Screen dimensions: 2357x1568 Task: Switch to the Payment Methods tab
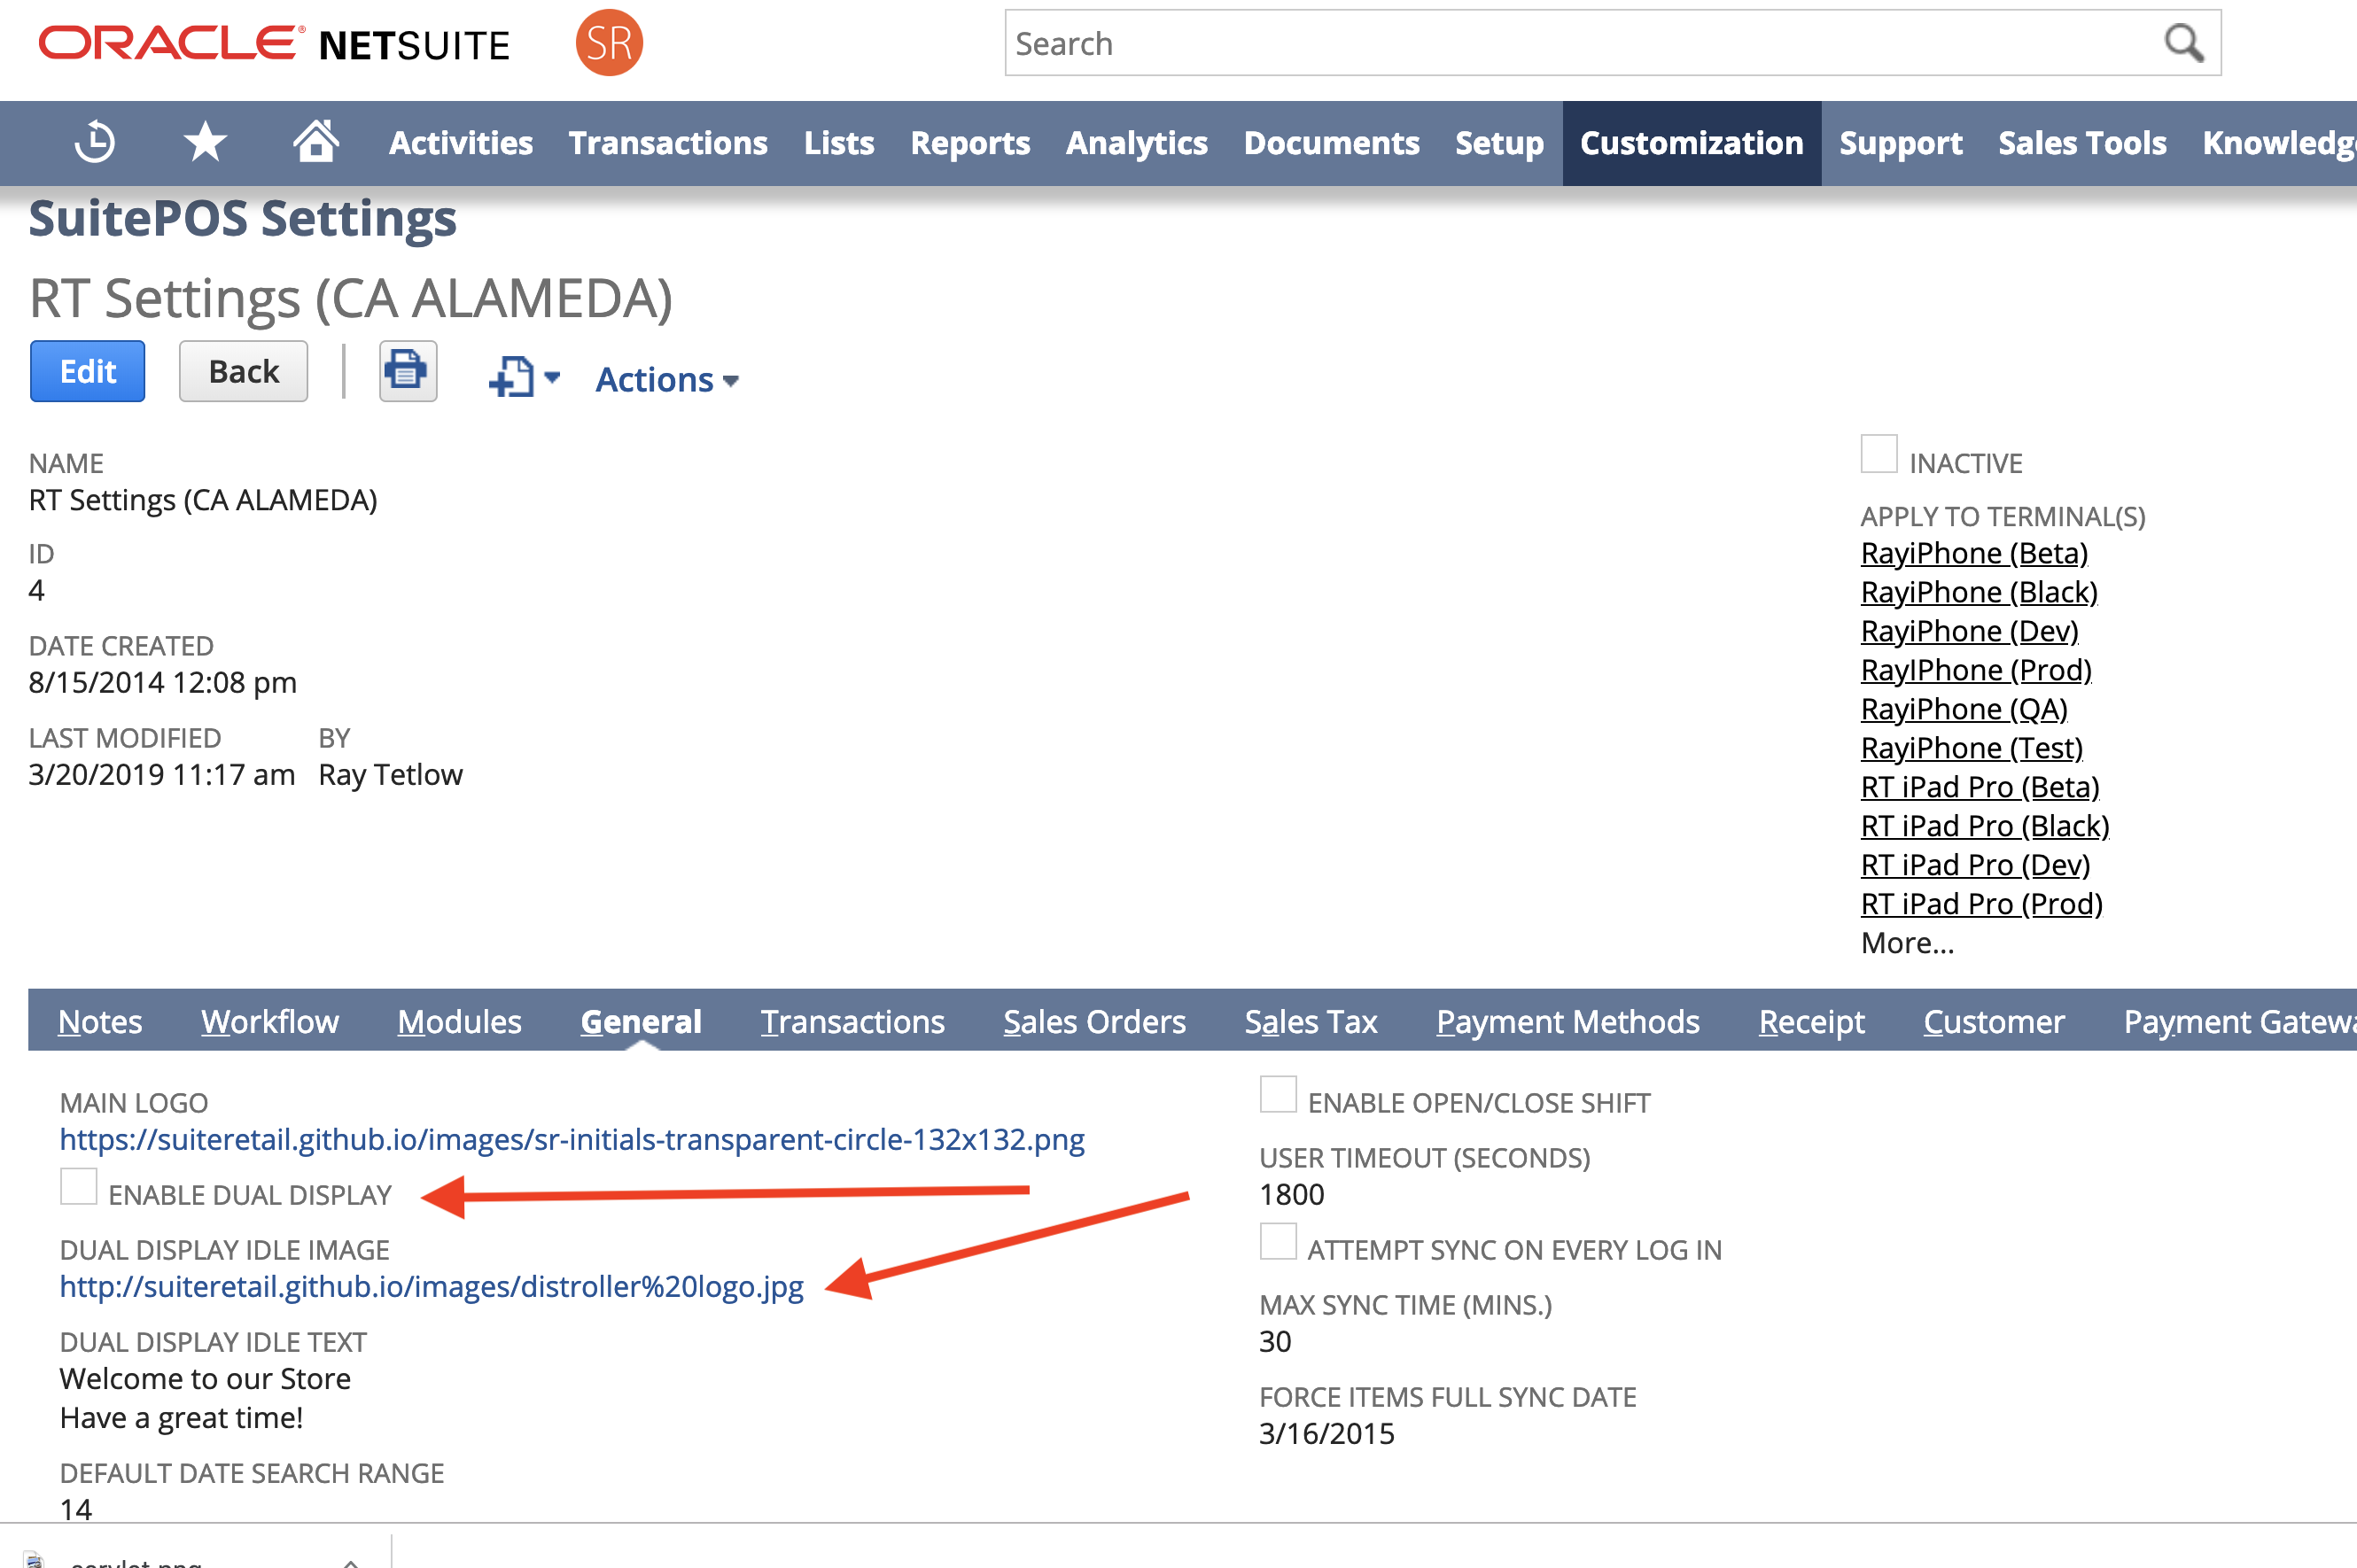pyautogui.click(x=1567, y=1021)
